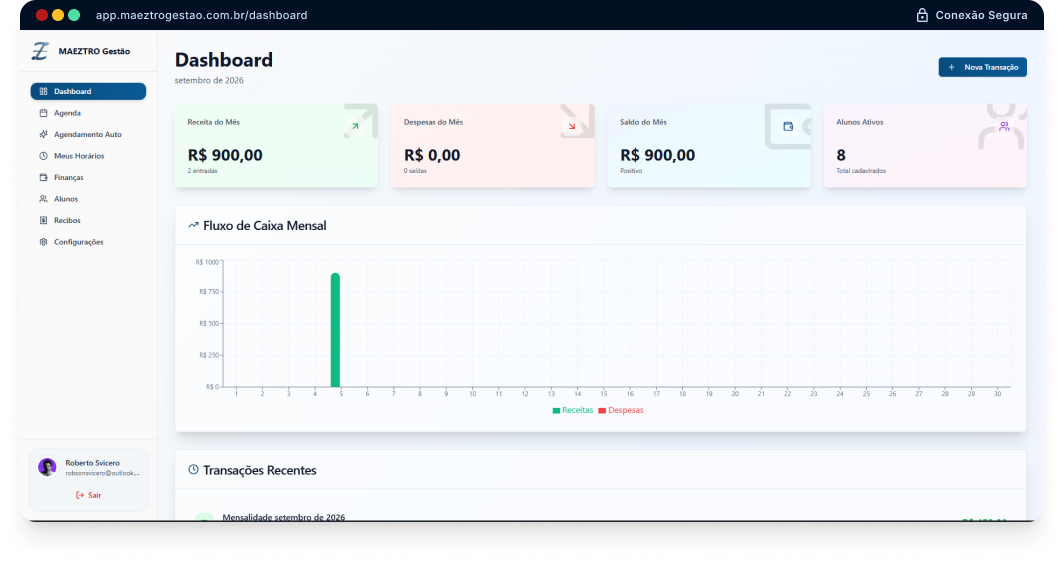1064x562 pixels.
Task: Click the green maximize window dot
Action: click(x=74, y=15)
